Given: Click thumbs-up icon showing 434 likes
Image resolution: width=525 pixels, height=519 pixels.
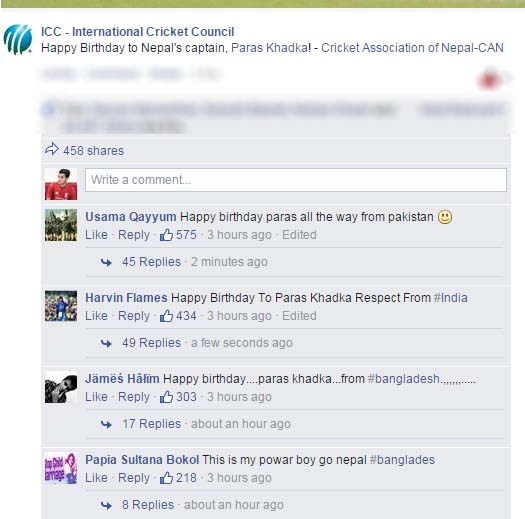Looking at the screenshot, I should point(166,316).
